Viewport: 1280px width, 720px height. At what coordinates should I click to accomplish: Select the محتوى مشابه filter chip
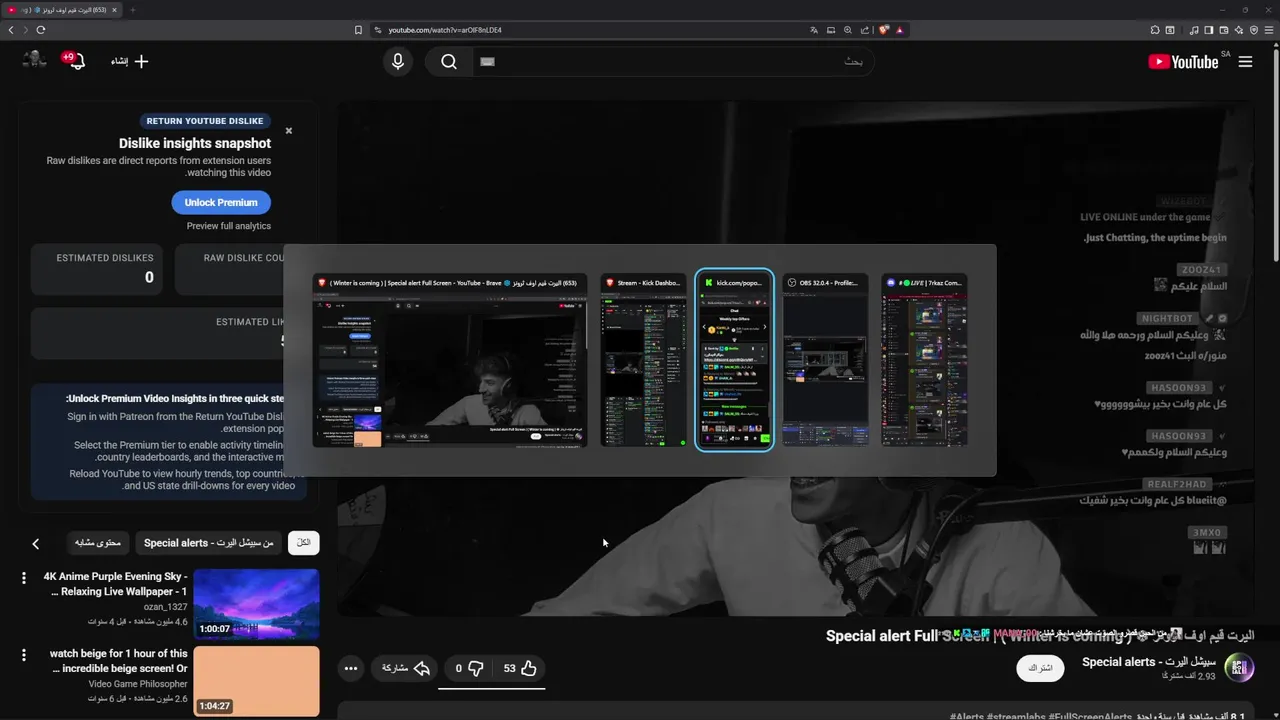tap(98, 543)
